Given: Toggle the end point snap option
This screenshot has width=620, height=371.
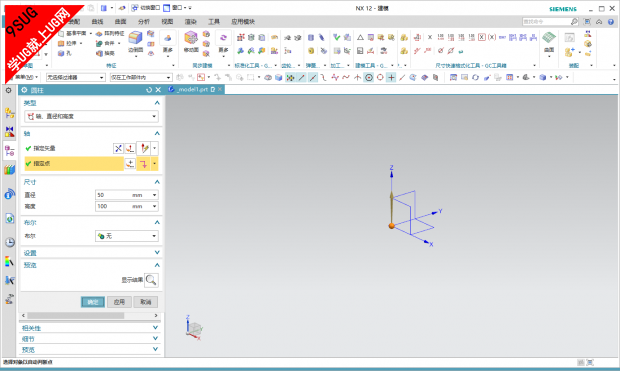Looking at the screenshot, I should (x=302, y=78).
